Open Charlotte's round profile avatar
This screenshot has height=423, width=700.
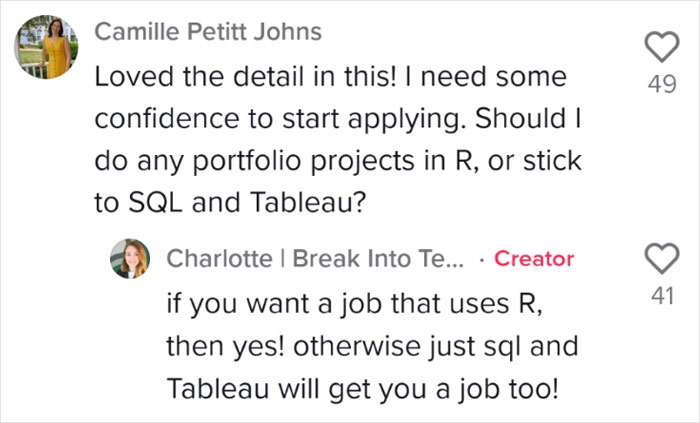130,258
